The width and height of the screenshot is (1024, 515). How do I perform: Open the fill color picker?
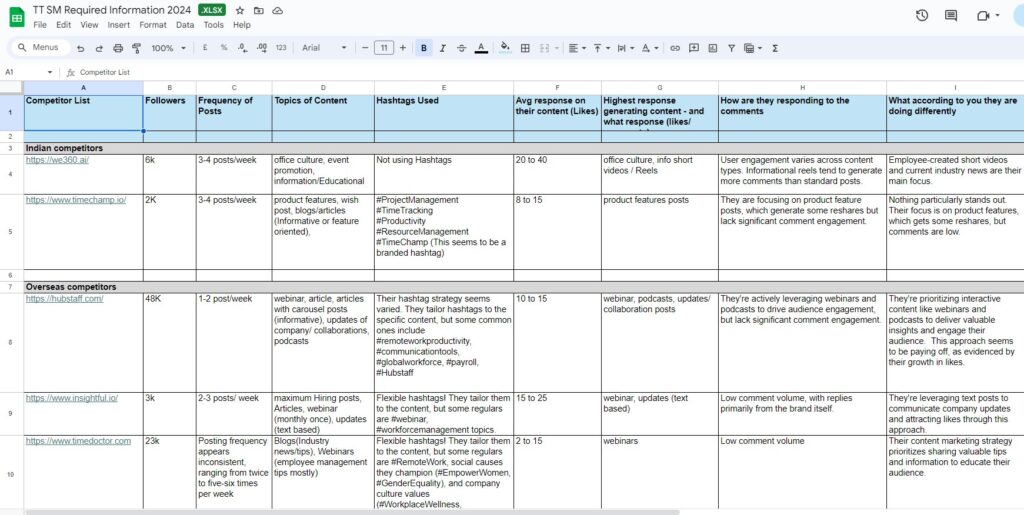point(504,48)
